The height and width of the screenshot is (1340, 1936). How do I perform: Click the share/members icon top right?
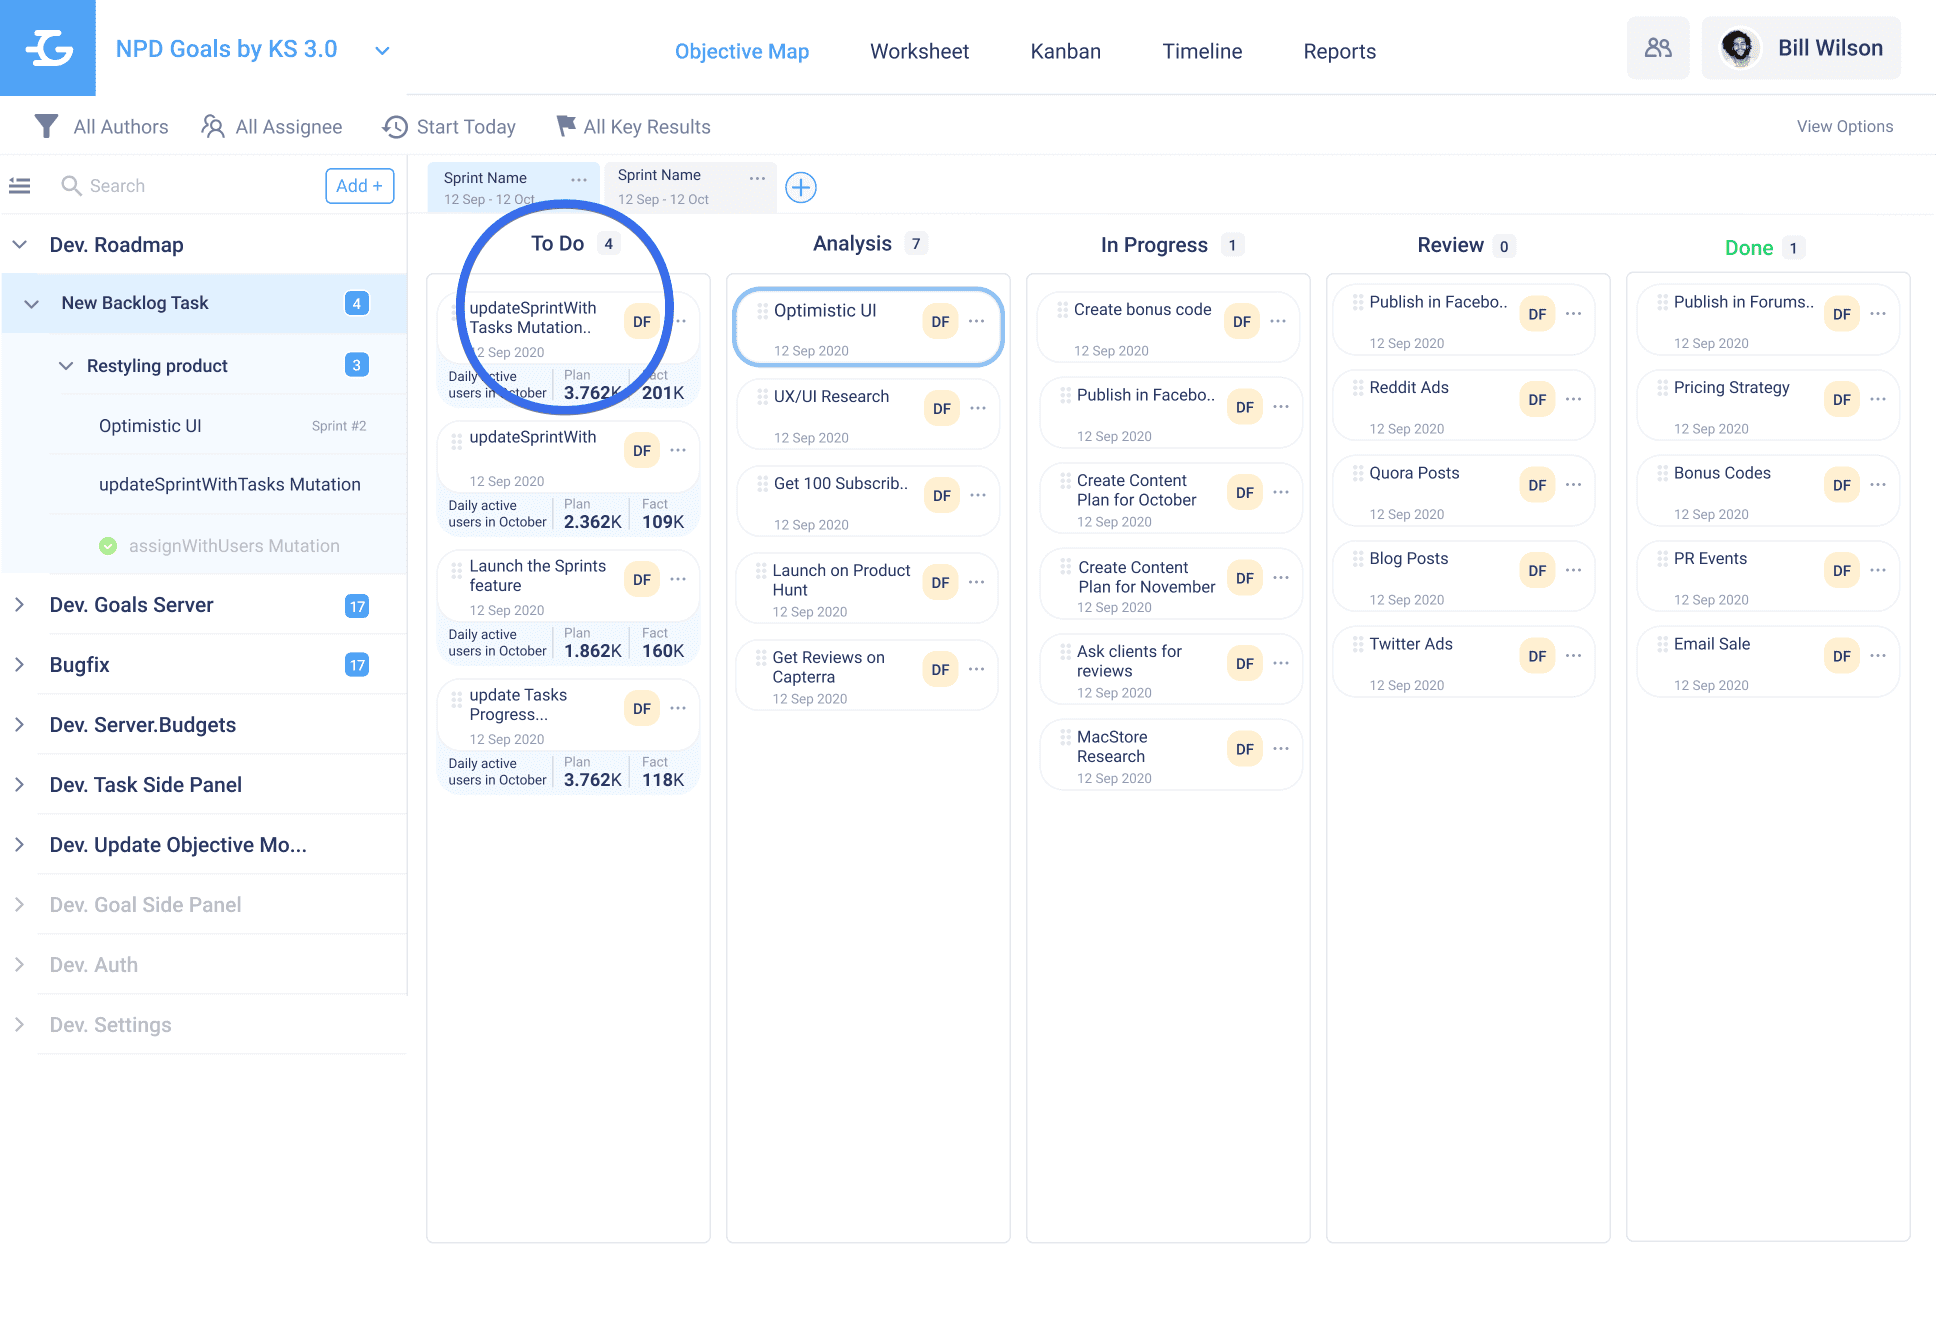[1659, 49]
